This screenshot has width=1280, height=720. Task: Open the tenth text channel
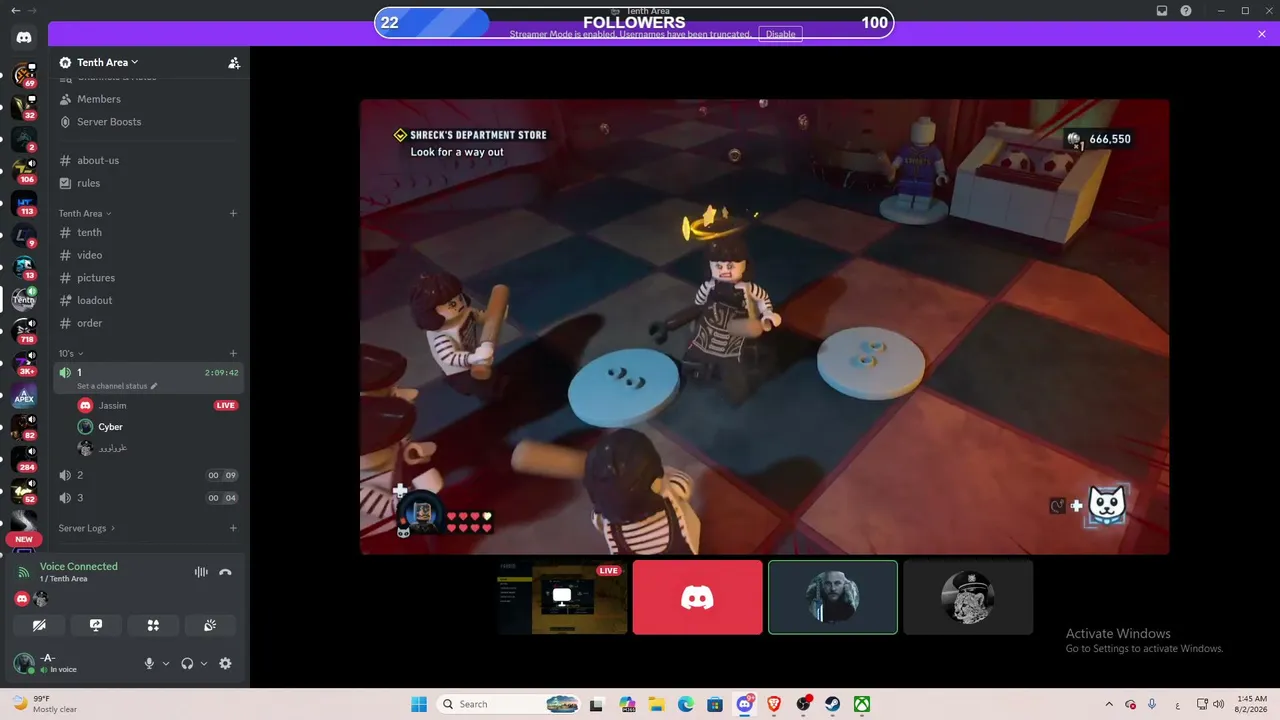coord(89,232)
